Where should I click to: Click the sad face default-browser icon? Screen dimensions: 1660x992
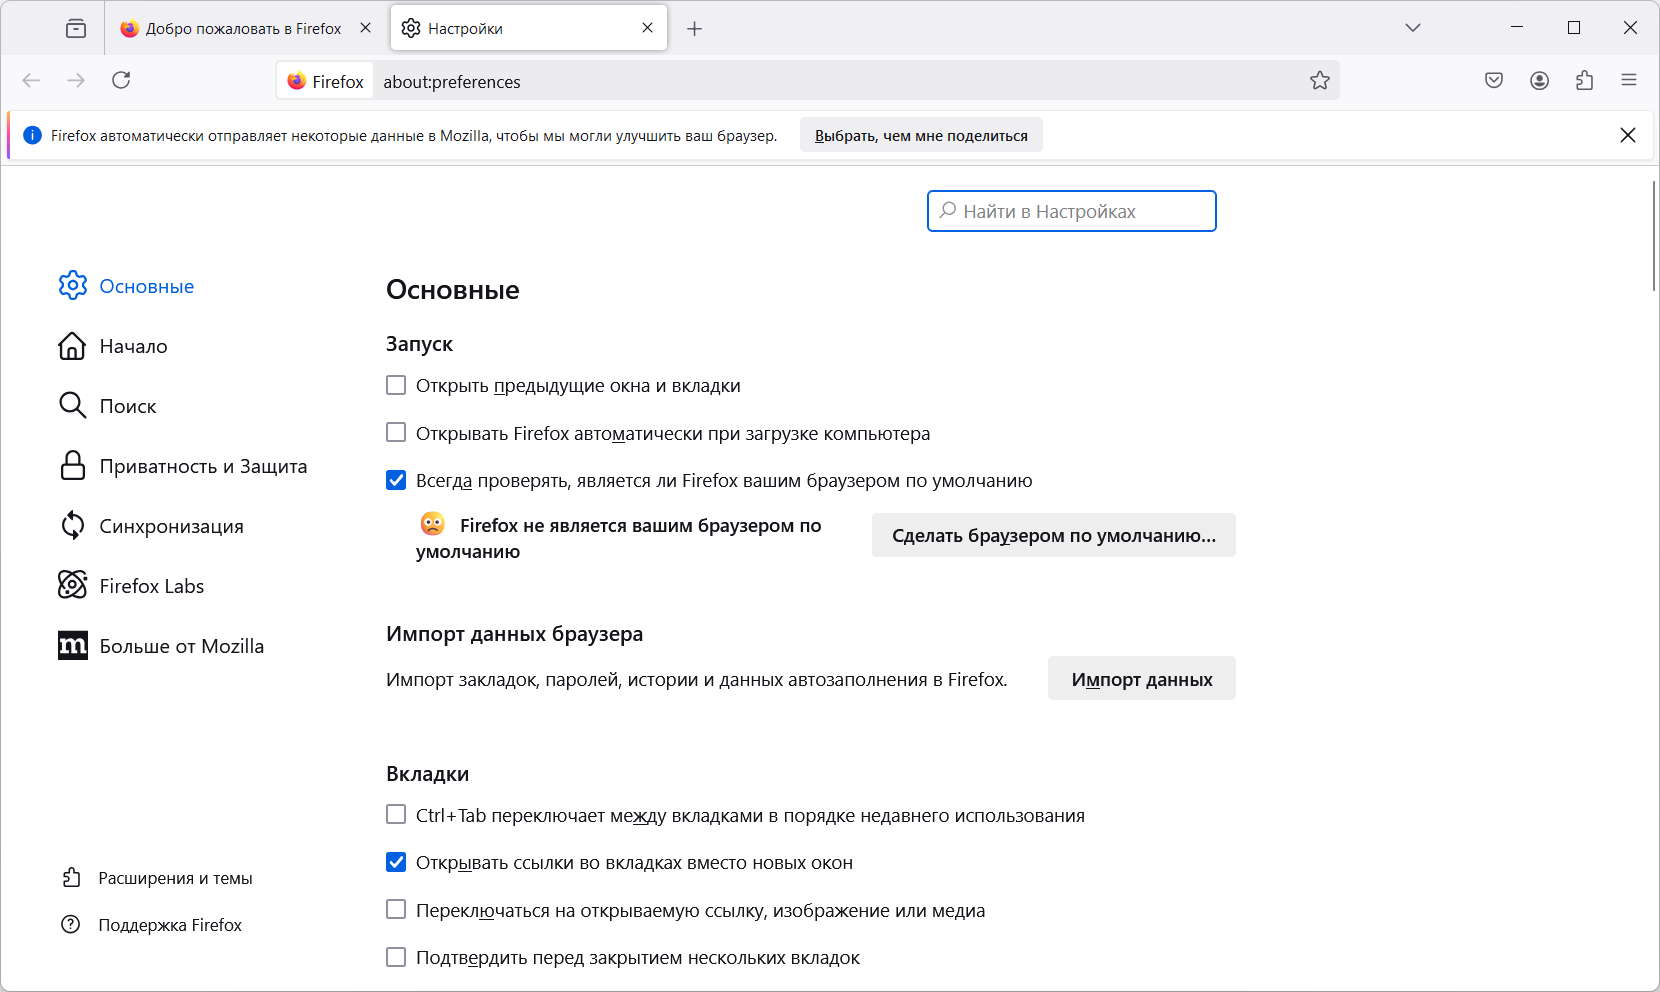tap(433, 524)
